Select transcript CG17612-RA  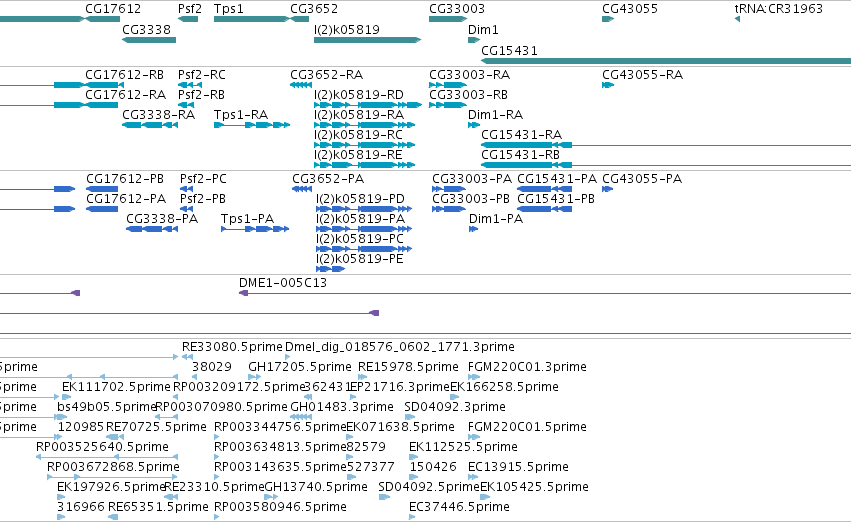coord(125,94)
